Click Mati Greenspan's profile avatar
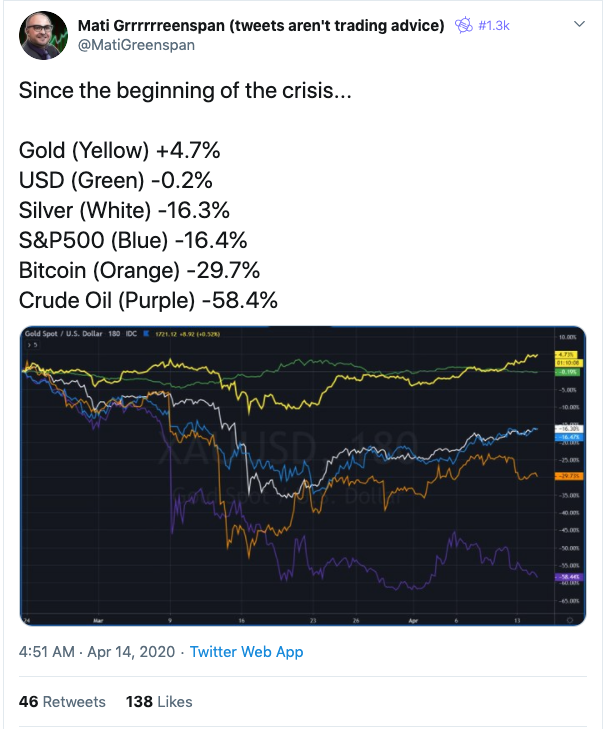The image size is (605, 729). [x=43, y=35]
